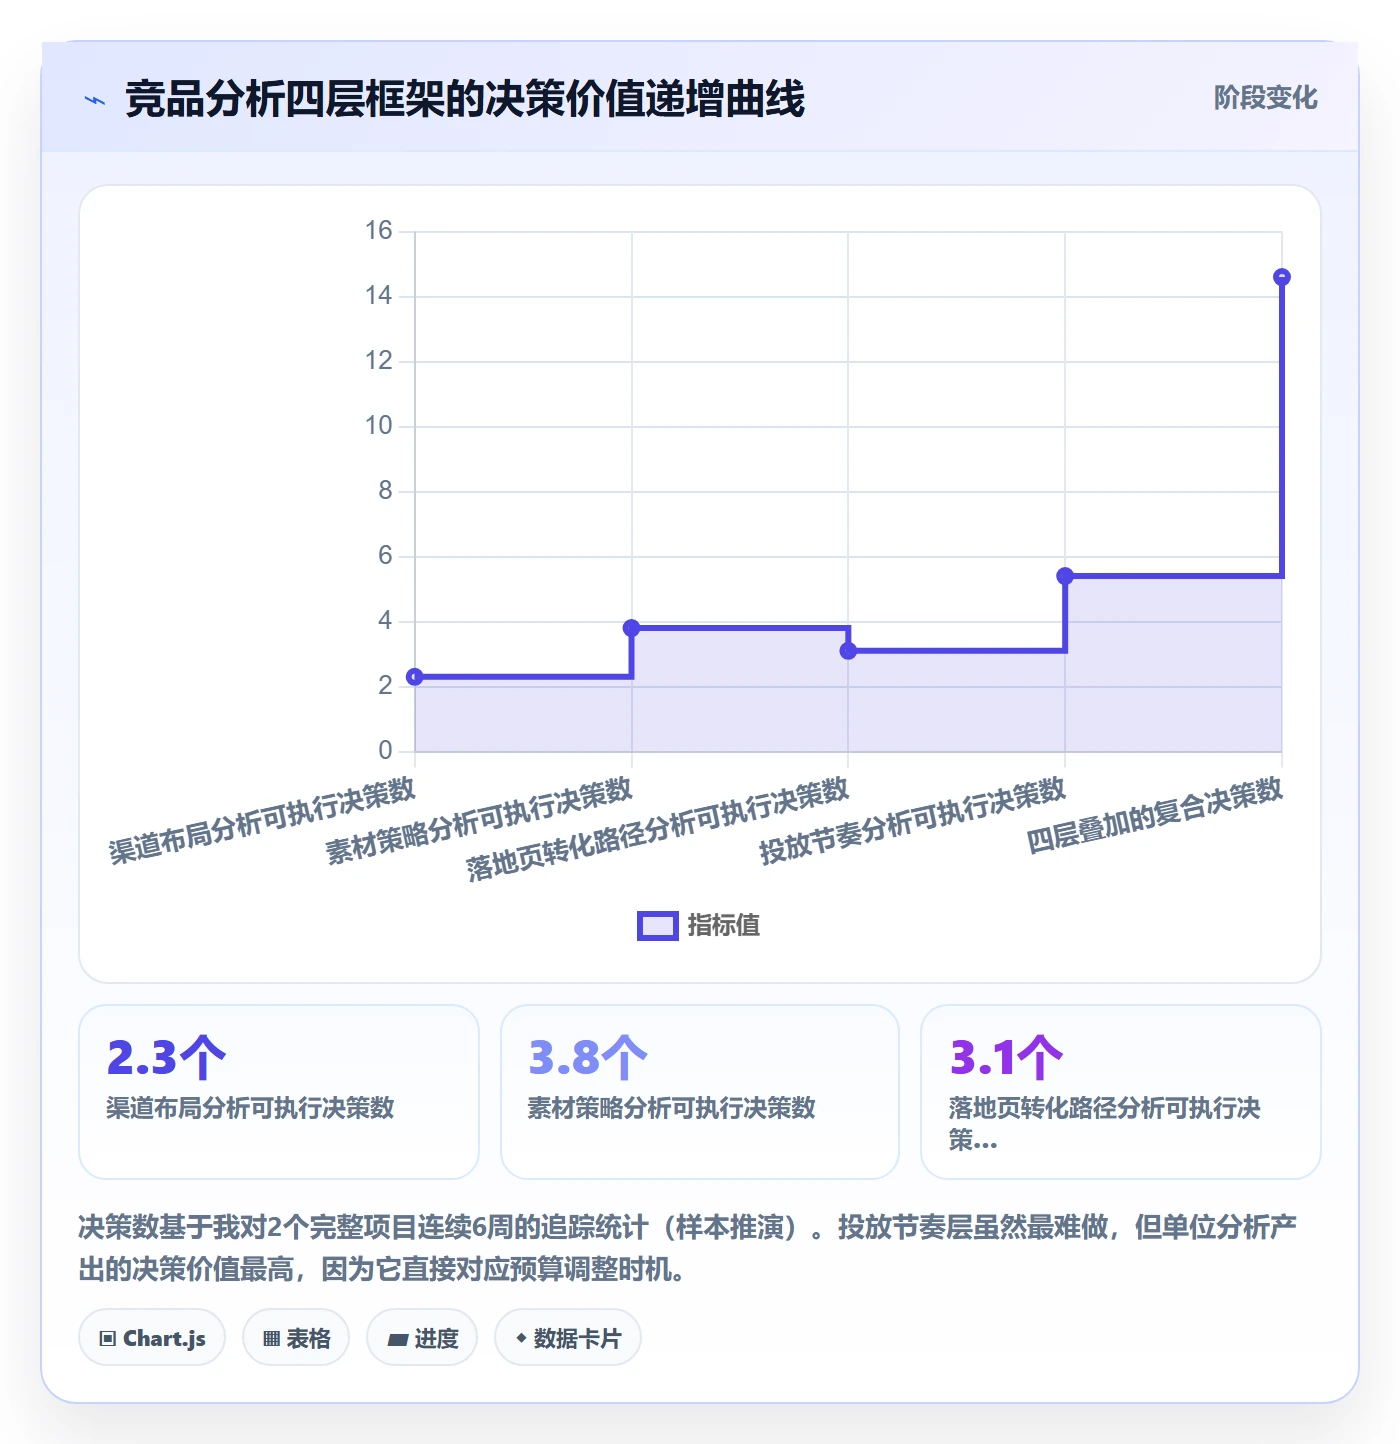Click the card caption 素材策略分析可执行决策数 under 3.8个
This screenshot has width=1400, height=1444.
coord(672,1108)
